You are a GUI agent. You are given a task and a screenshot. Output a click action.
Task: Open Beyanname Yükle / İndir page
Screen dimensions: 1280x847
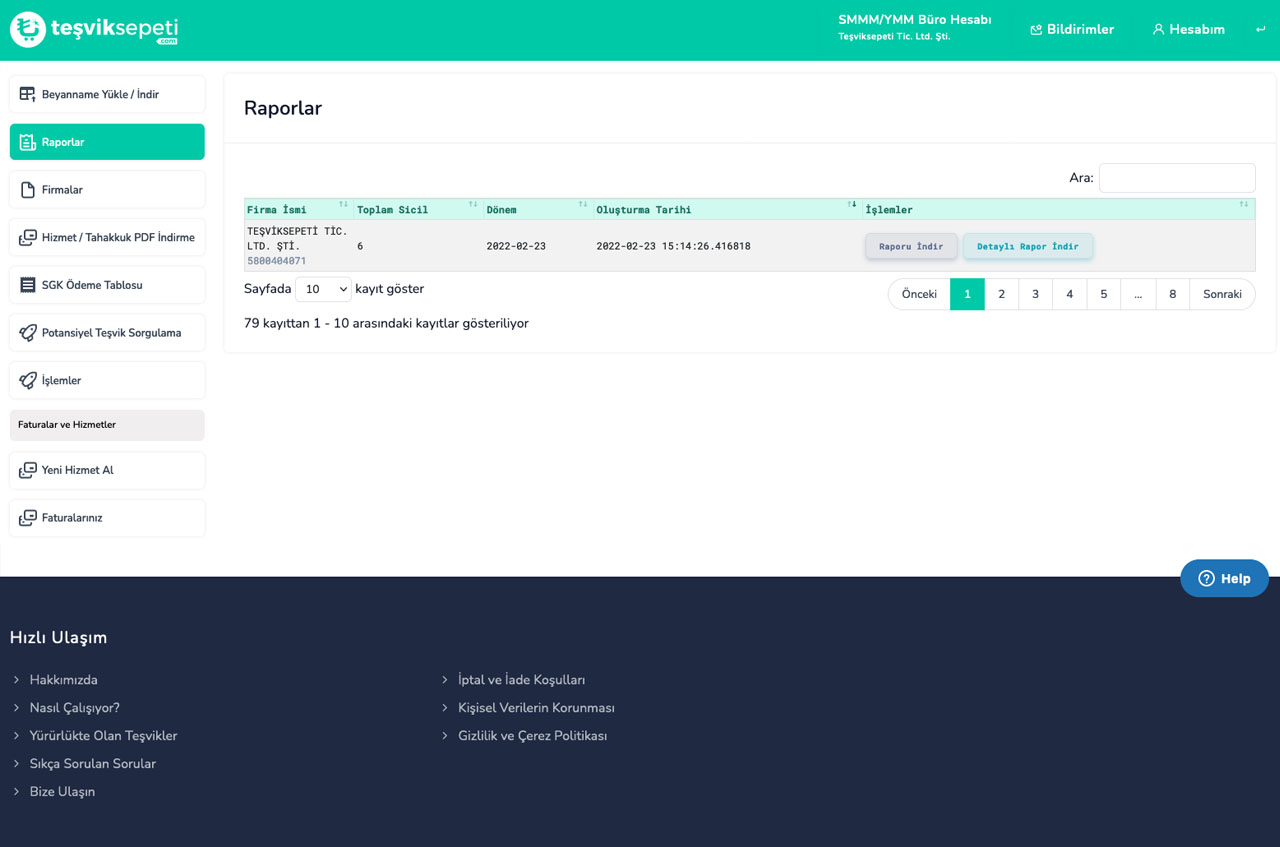107,95
